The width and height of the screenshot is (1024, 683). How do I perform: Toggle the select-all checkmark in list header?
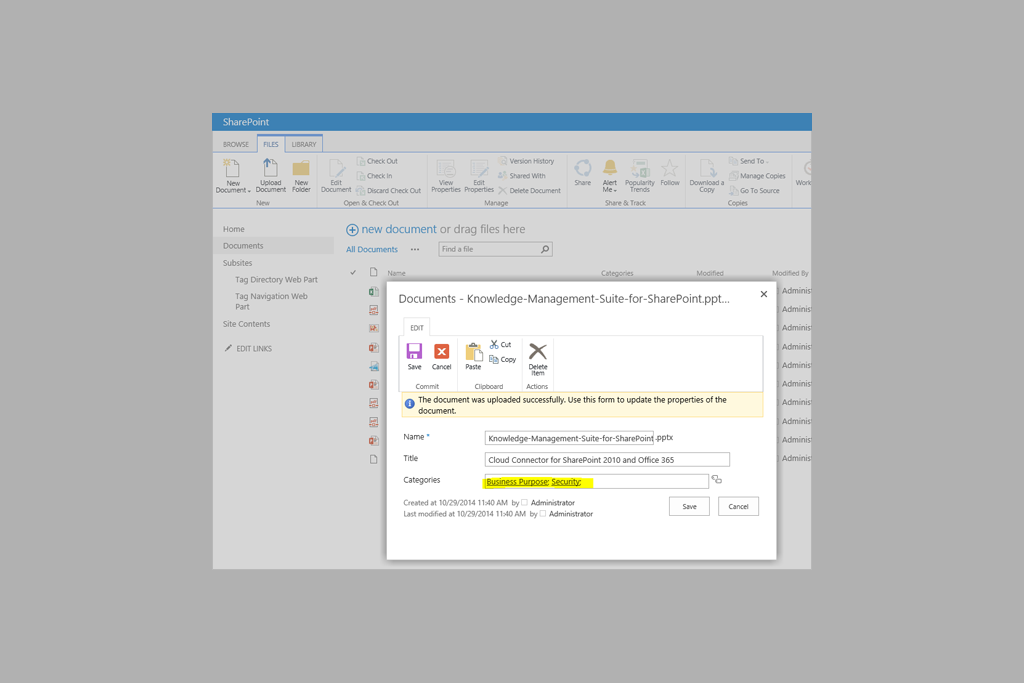coord(353,272)
